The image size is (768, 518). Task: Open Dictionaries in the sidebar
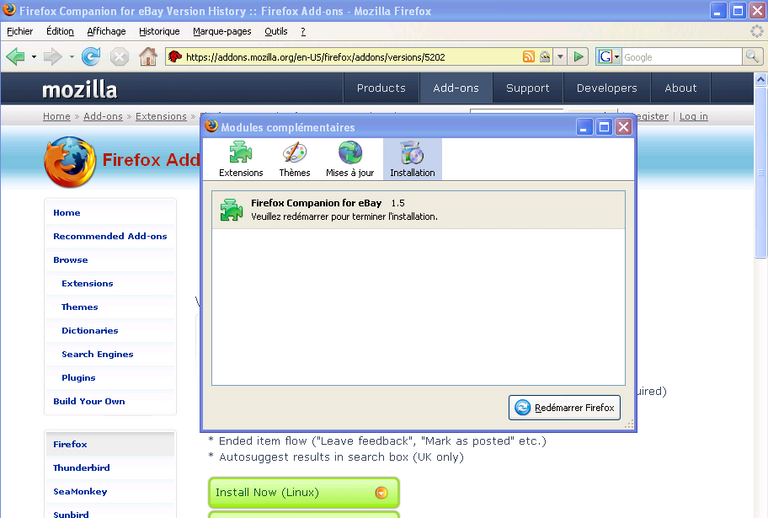click(x=90, y=330)
